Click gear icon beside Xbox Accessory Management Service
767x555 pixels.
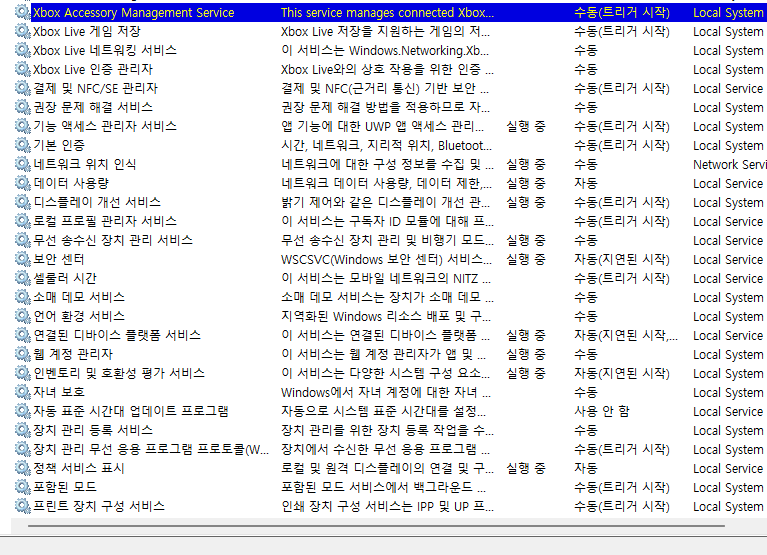pyautogui.click(x=23, y=12)
